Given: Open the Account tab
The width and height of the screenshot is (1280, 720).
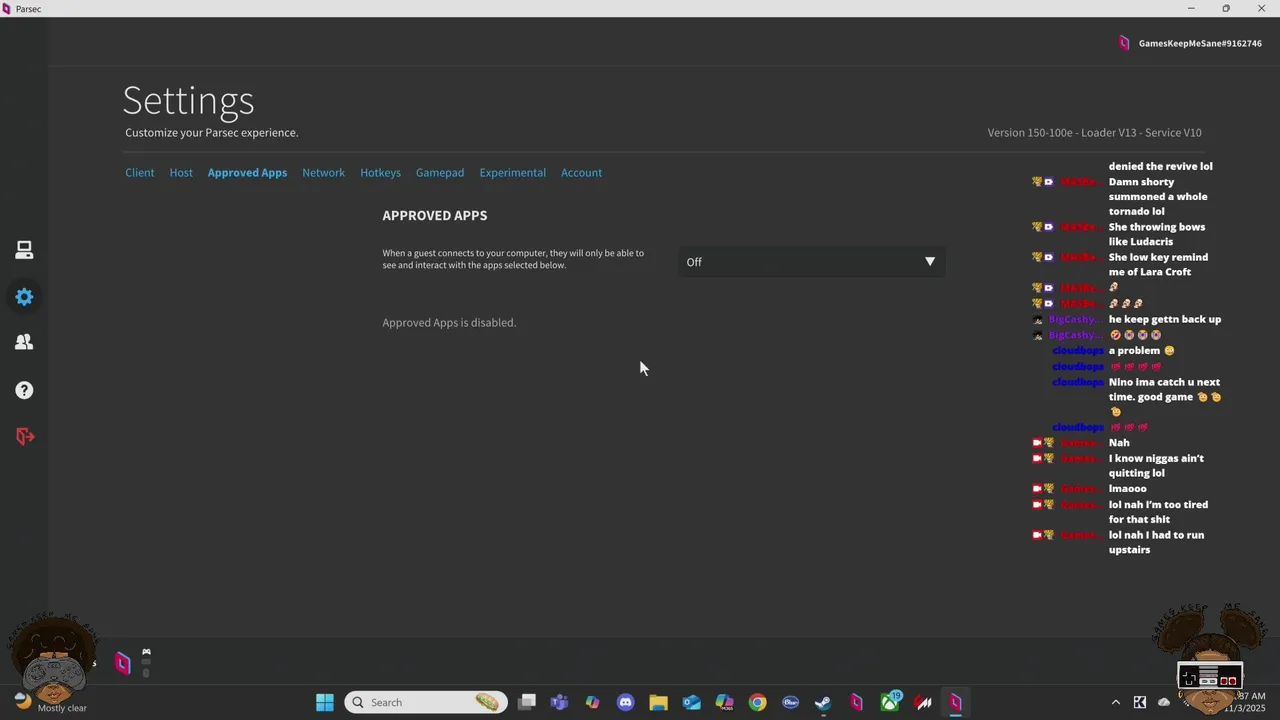Looking at the screenshot, I should pos(581,173).
